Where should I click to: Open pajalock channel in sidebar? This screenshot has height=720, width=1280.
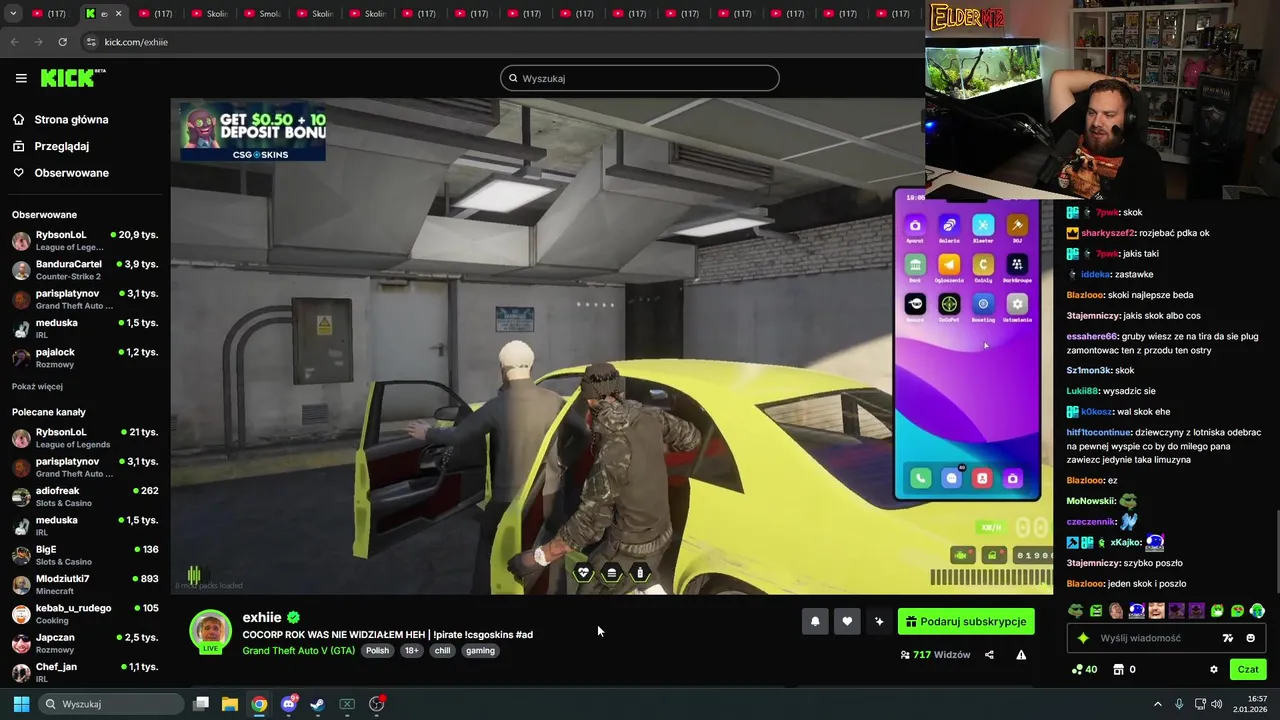[84, 358]
